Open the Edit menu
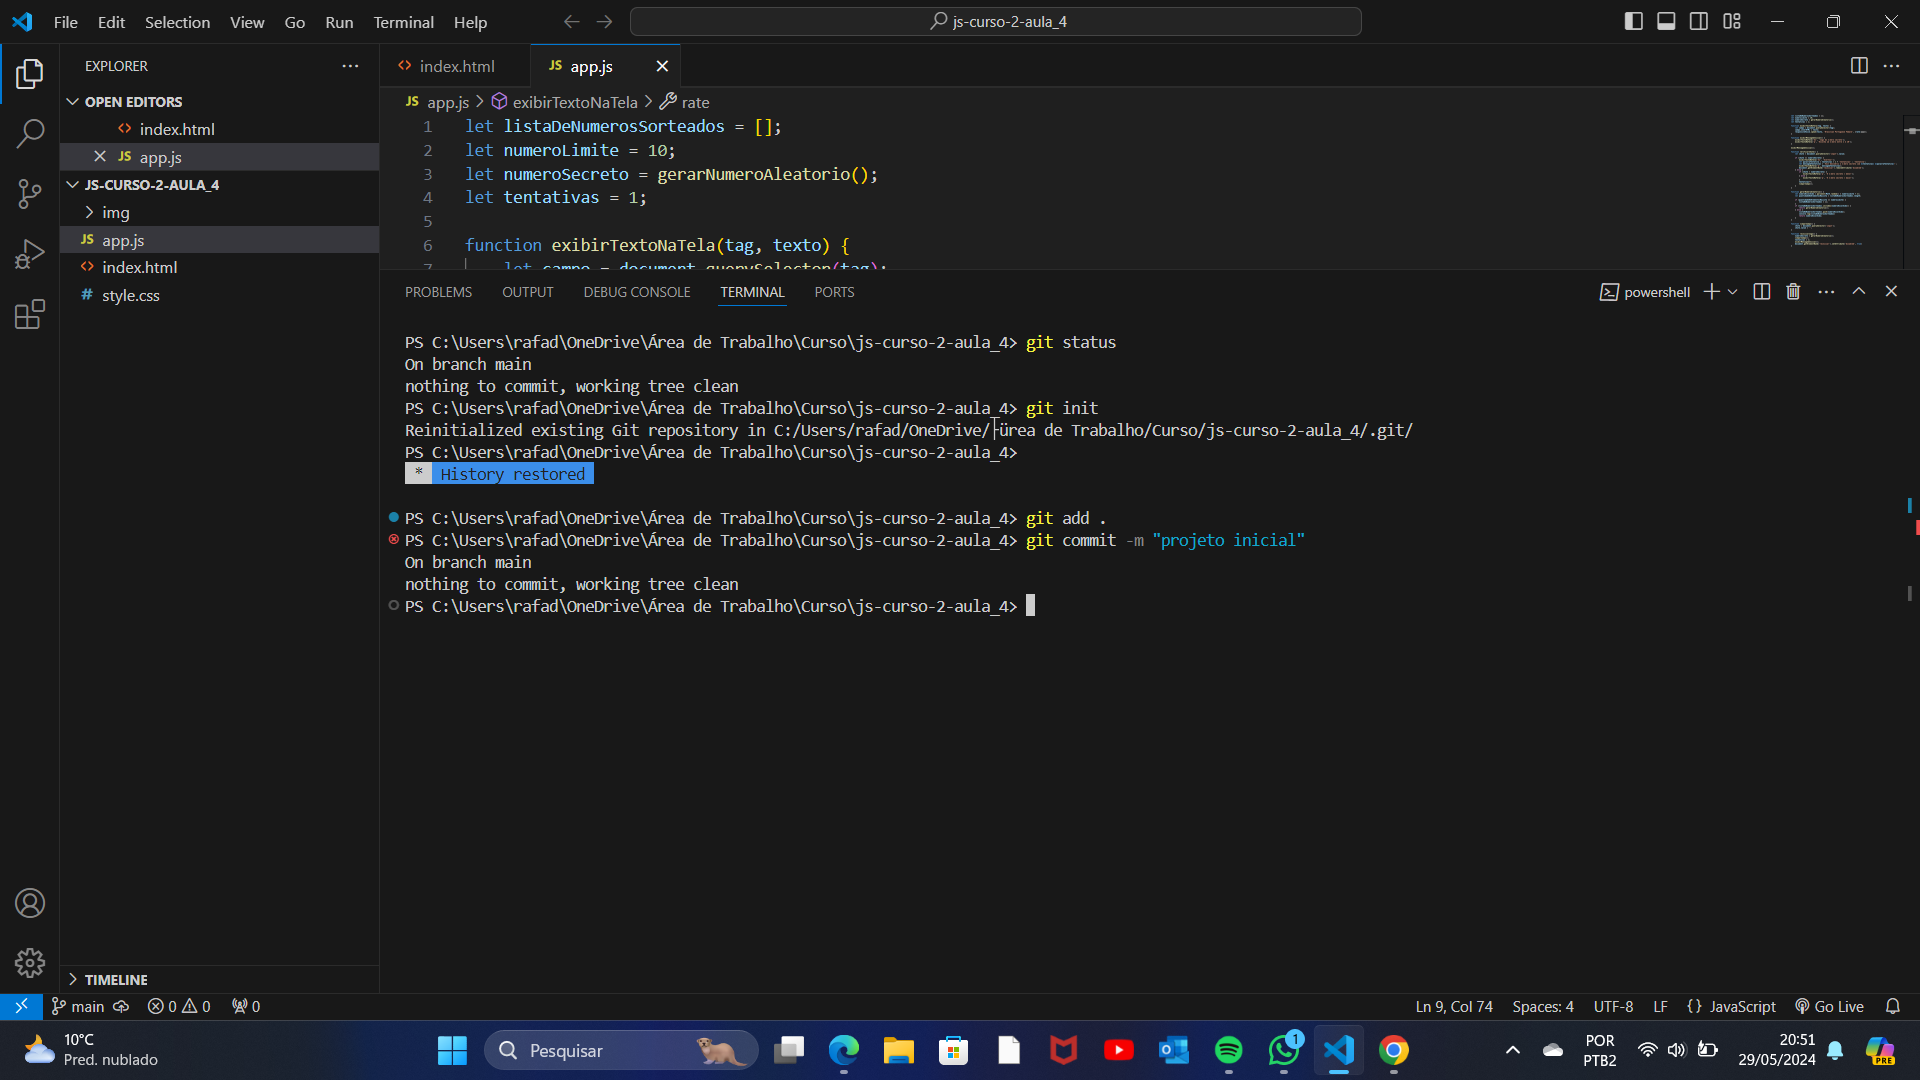Viewport: 1920px width, 1080px height. coord(111,21)
